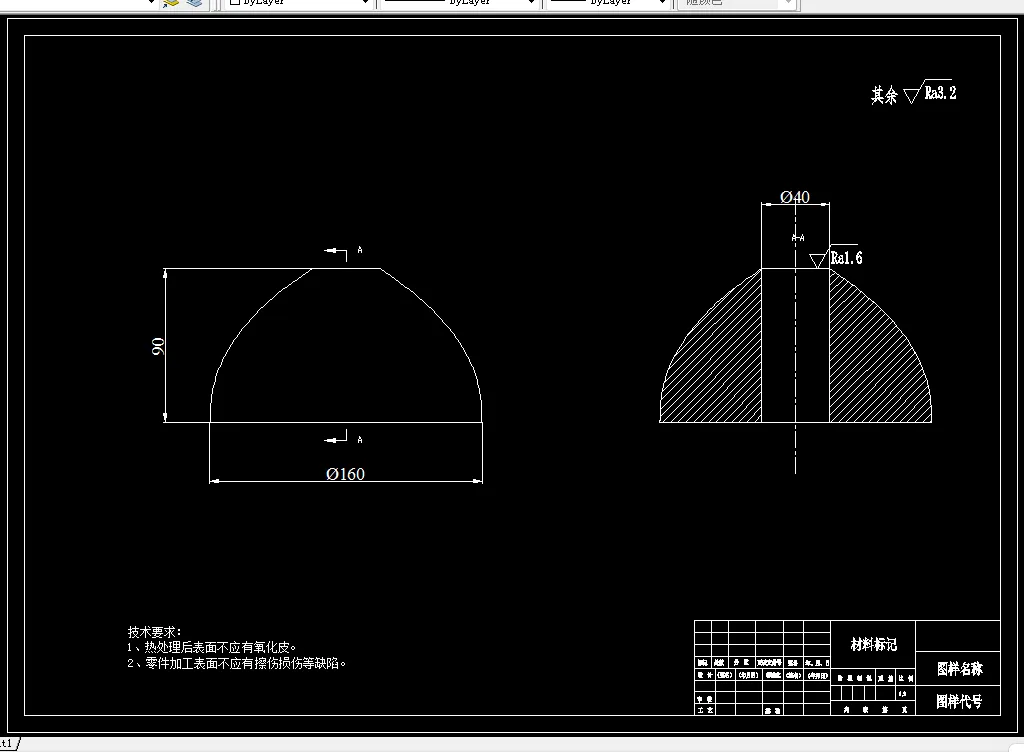Select the note 零件加工表面不应有擦伤损伤等缺陷
This screenshot has width=1024, height=752.
(x=236, y=663)
